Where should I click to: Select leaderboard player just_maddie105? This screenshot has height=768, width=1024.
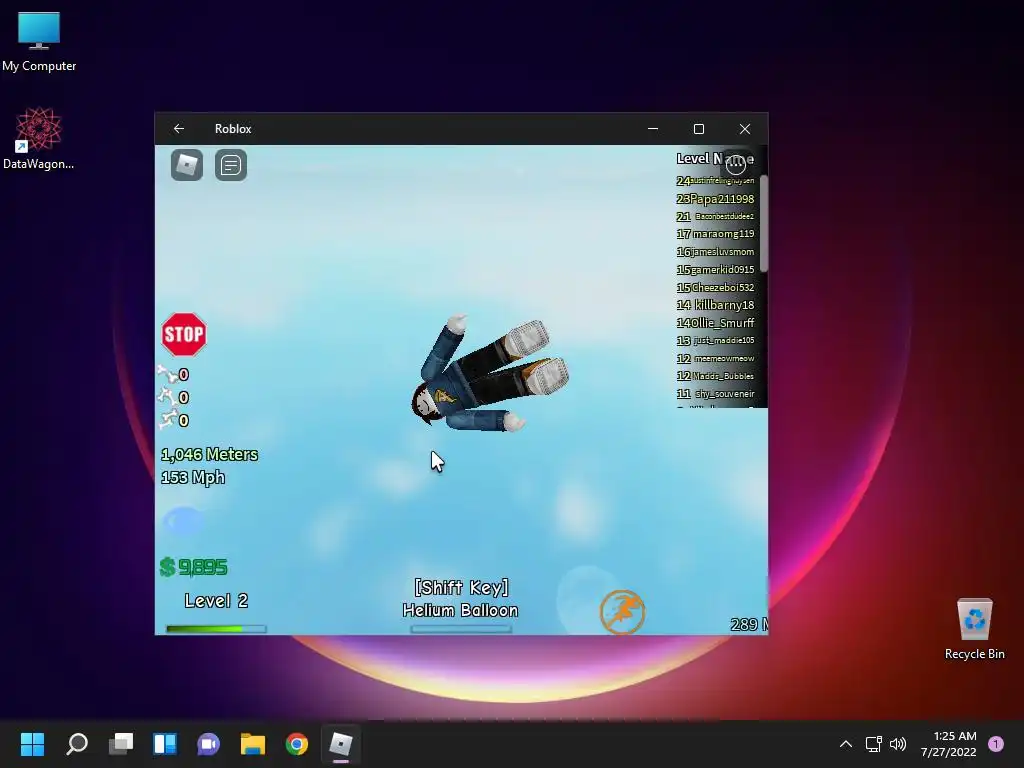(724, 340)
